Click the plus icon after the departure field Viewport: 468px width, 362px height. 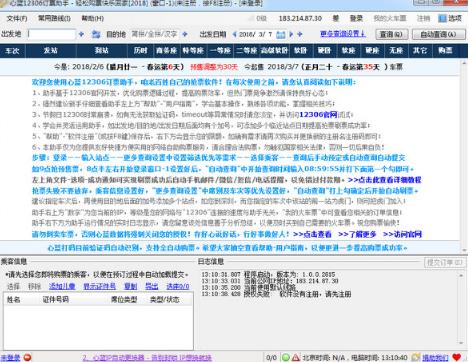(81, 34)
